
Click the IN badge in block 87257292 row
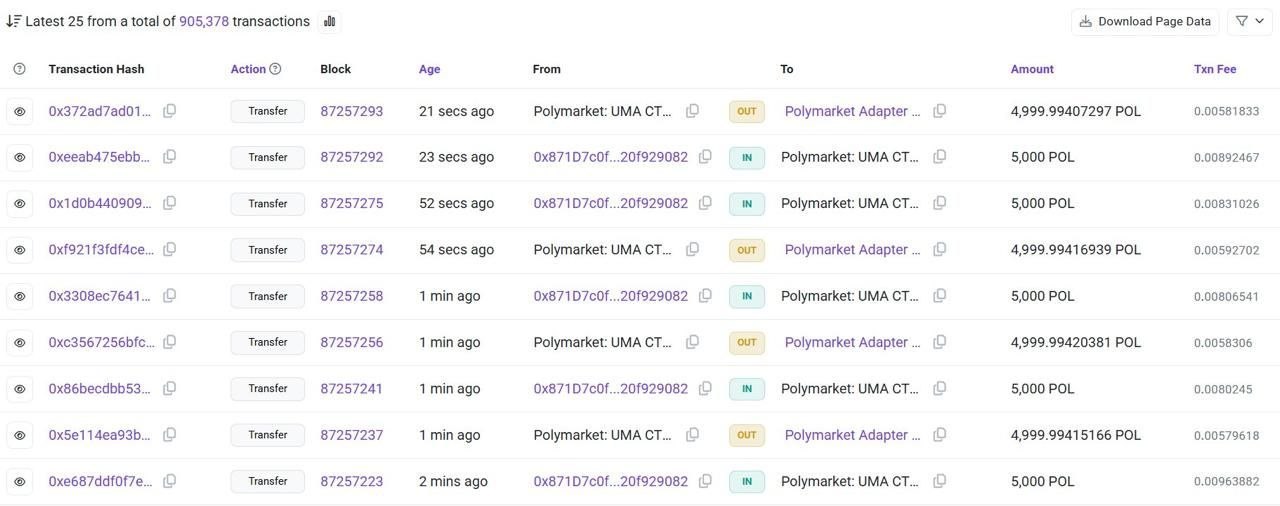click(746, 157)
